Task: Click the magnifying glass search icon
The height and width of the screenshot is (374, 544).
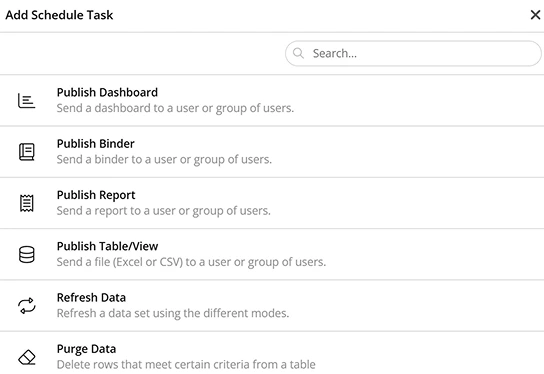Action: pos(298,53)
